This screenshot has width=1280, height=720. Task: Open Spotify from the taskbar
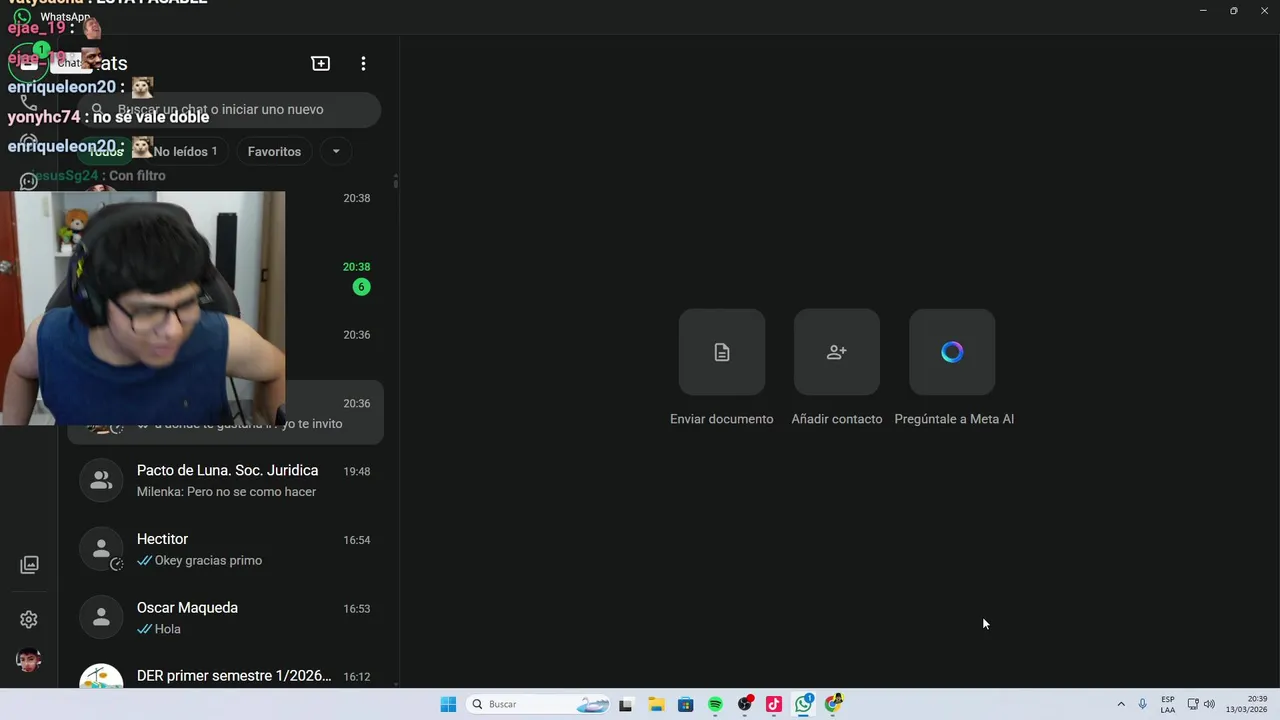[x=715, y=704]
